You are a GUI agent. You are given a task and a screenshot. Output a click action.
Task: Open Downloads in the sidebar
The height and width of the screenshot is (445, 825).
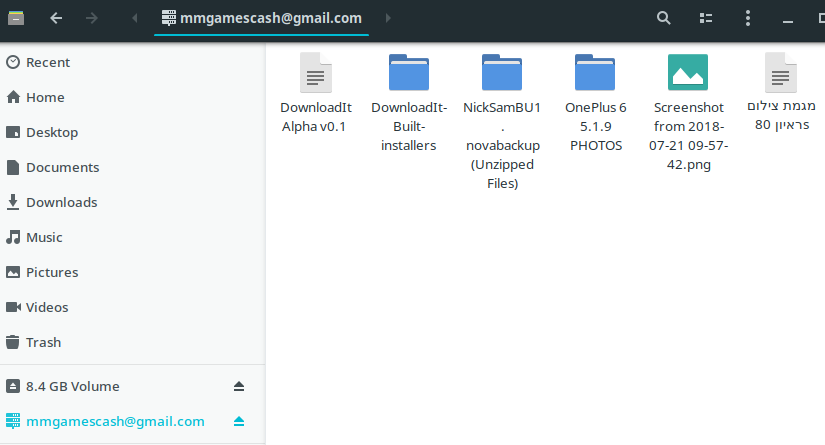(x=133, y=202)
